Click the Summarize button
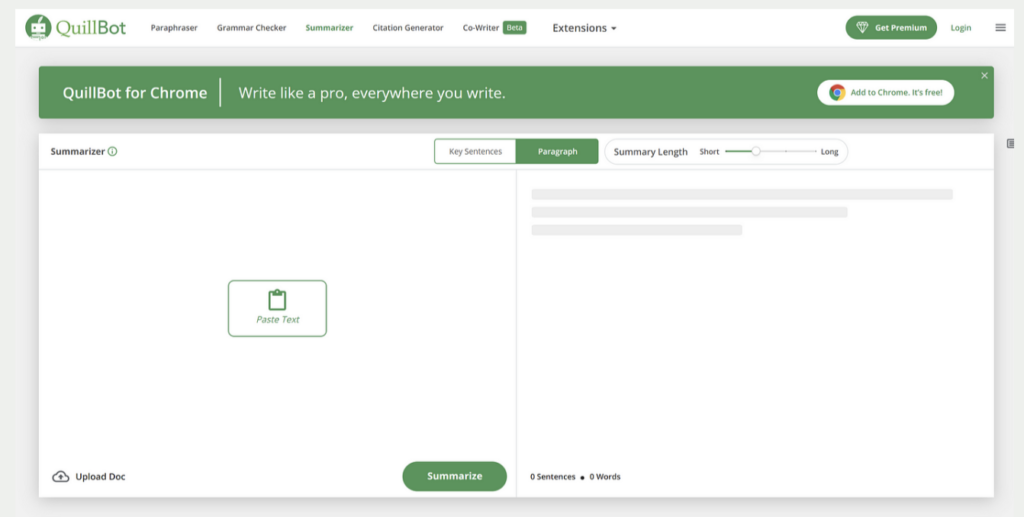 [x=455, y=477]
